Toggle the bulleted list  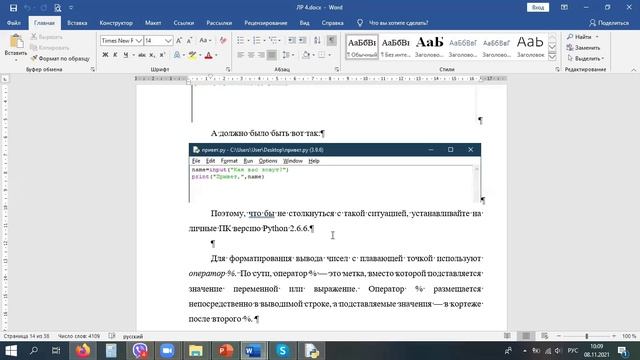(240, 40)
